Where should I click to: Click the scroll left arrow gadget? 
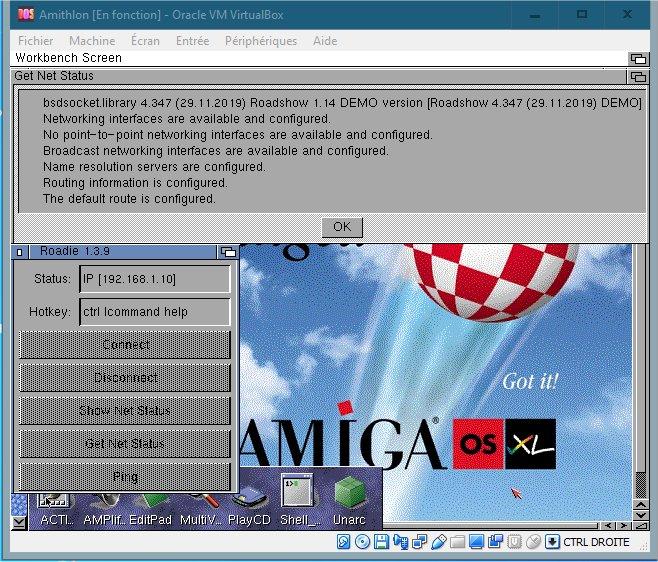click(608, 525)
